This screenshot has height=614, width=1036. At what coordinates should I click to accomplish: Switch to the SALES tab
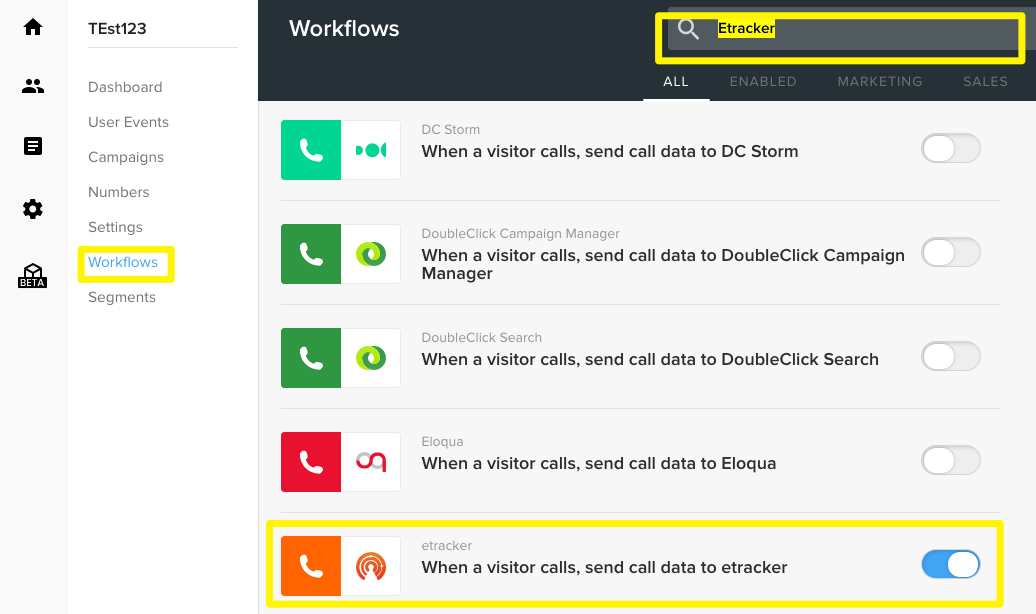(x=985, y=82)
